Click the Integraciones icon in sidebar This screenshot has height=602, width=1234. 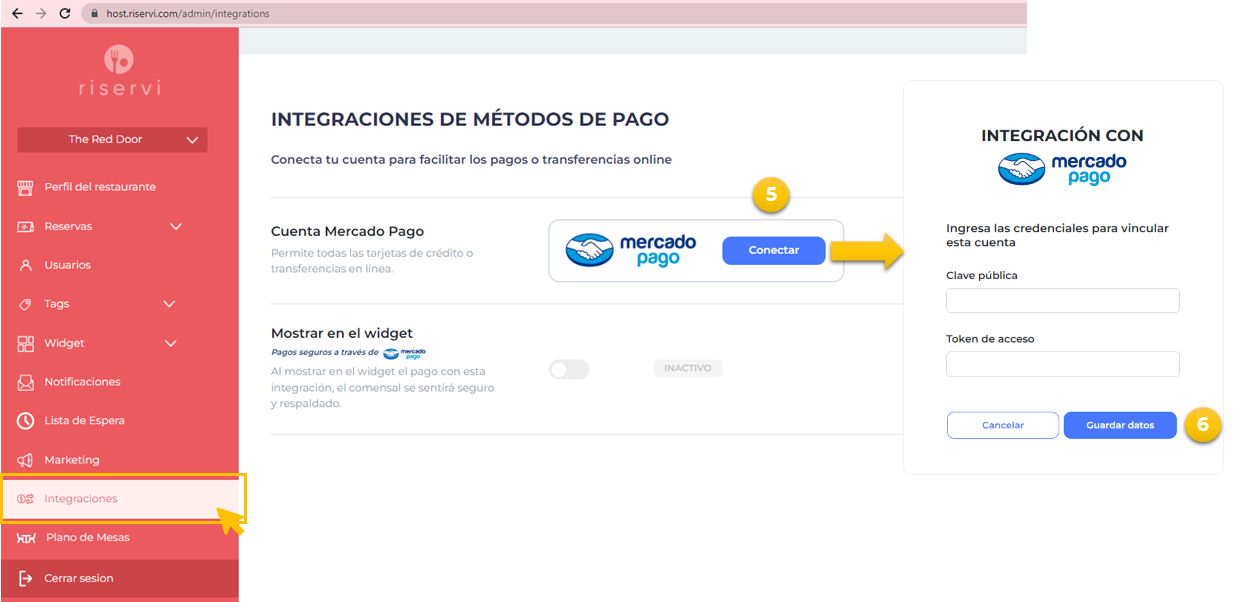[x=25, y=499]
